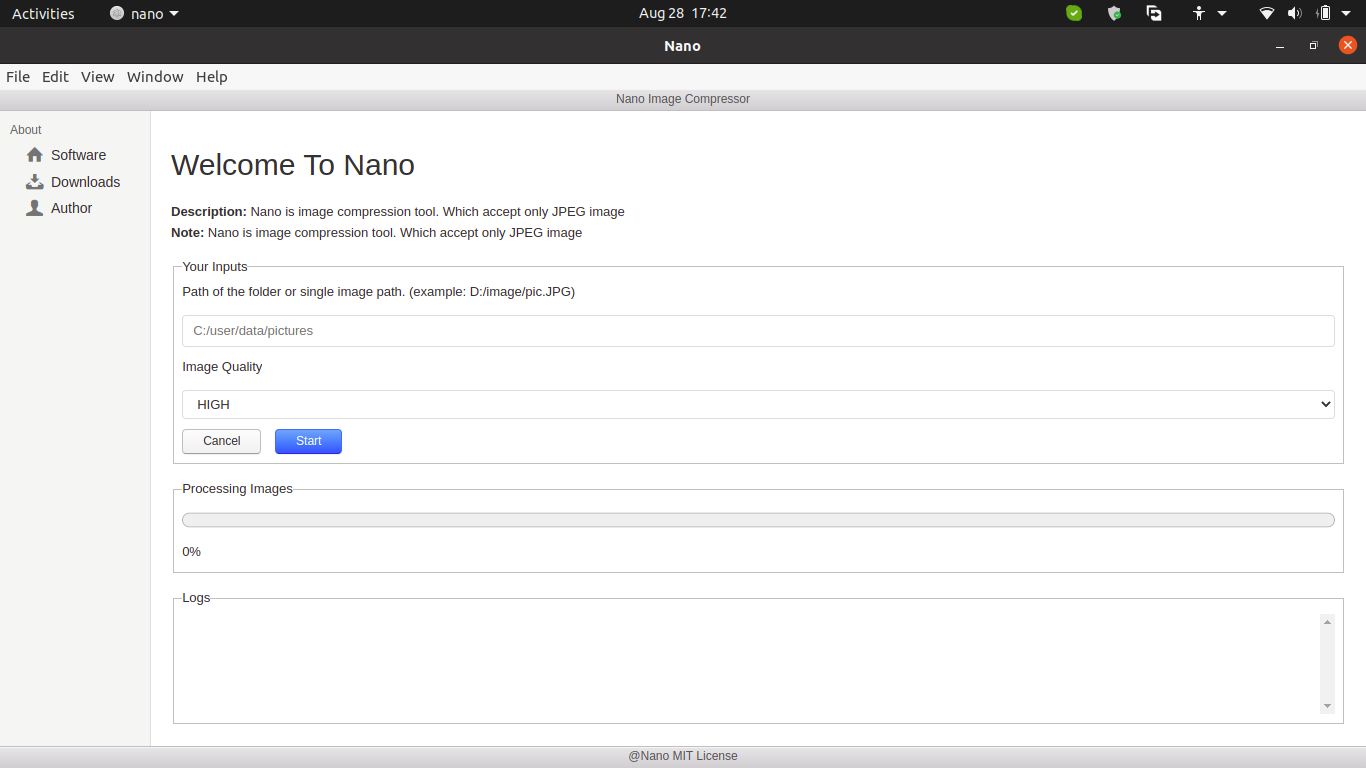Go to the Author sidebar link

click(72, 208)
